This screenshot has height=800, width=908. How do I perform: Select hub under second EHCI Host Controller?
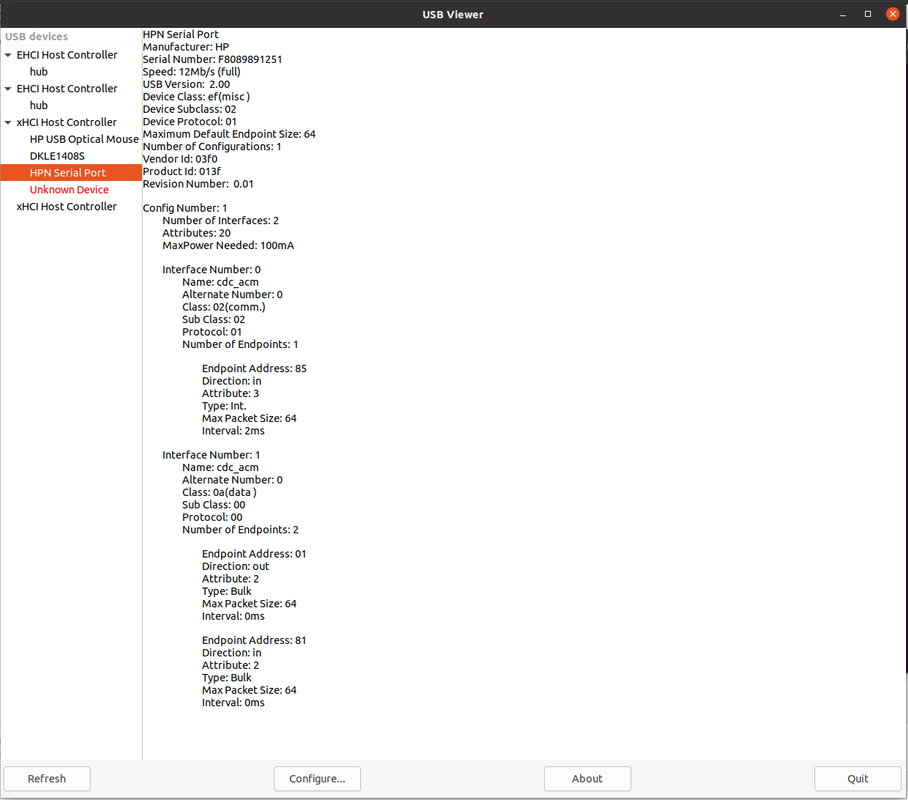(x=71, y=105)
